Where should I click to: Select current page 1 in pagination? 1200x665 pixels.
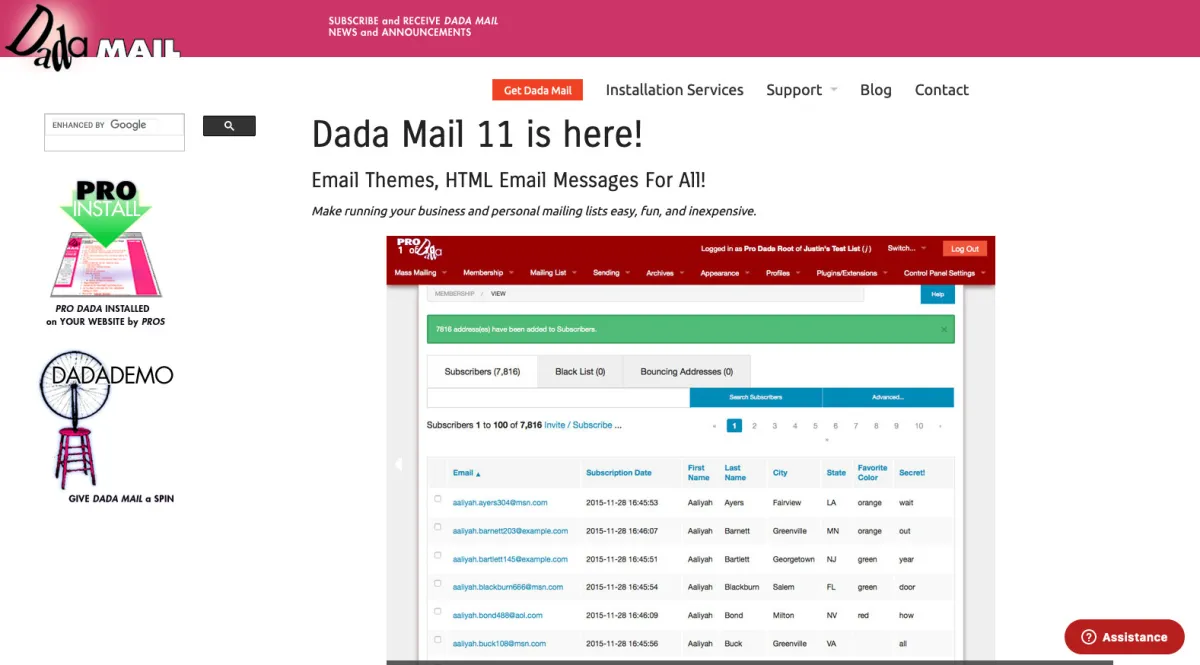(x=734, y=426)
